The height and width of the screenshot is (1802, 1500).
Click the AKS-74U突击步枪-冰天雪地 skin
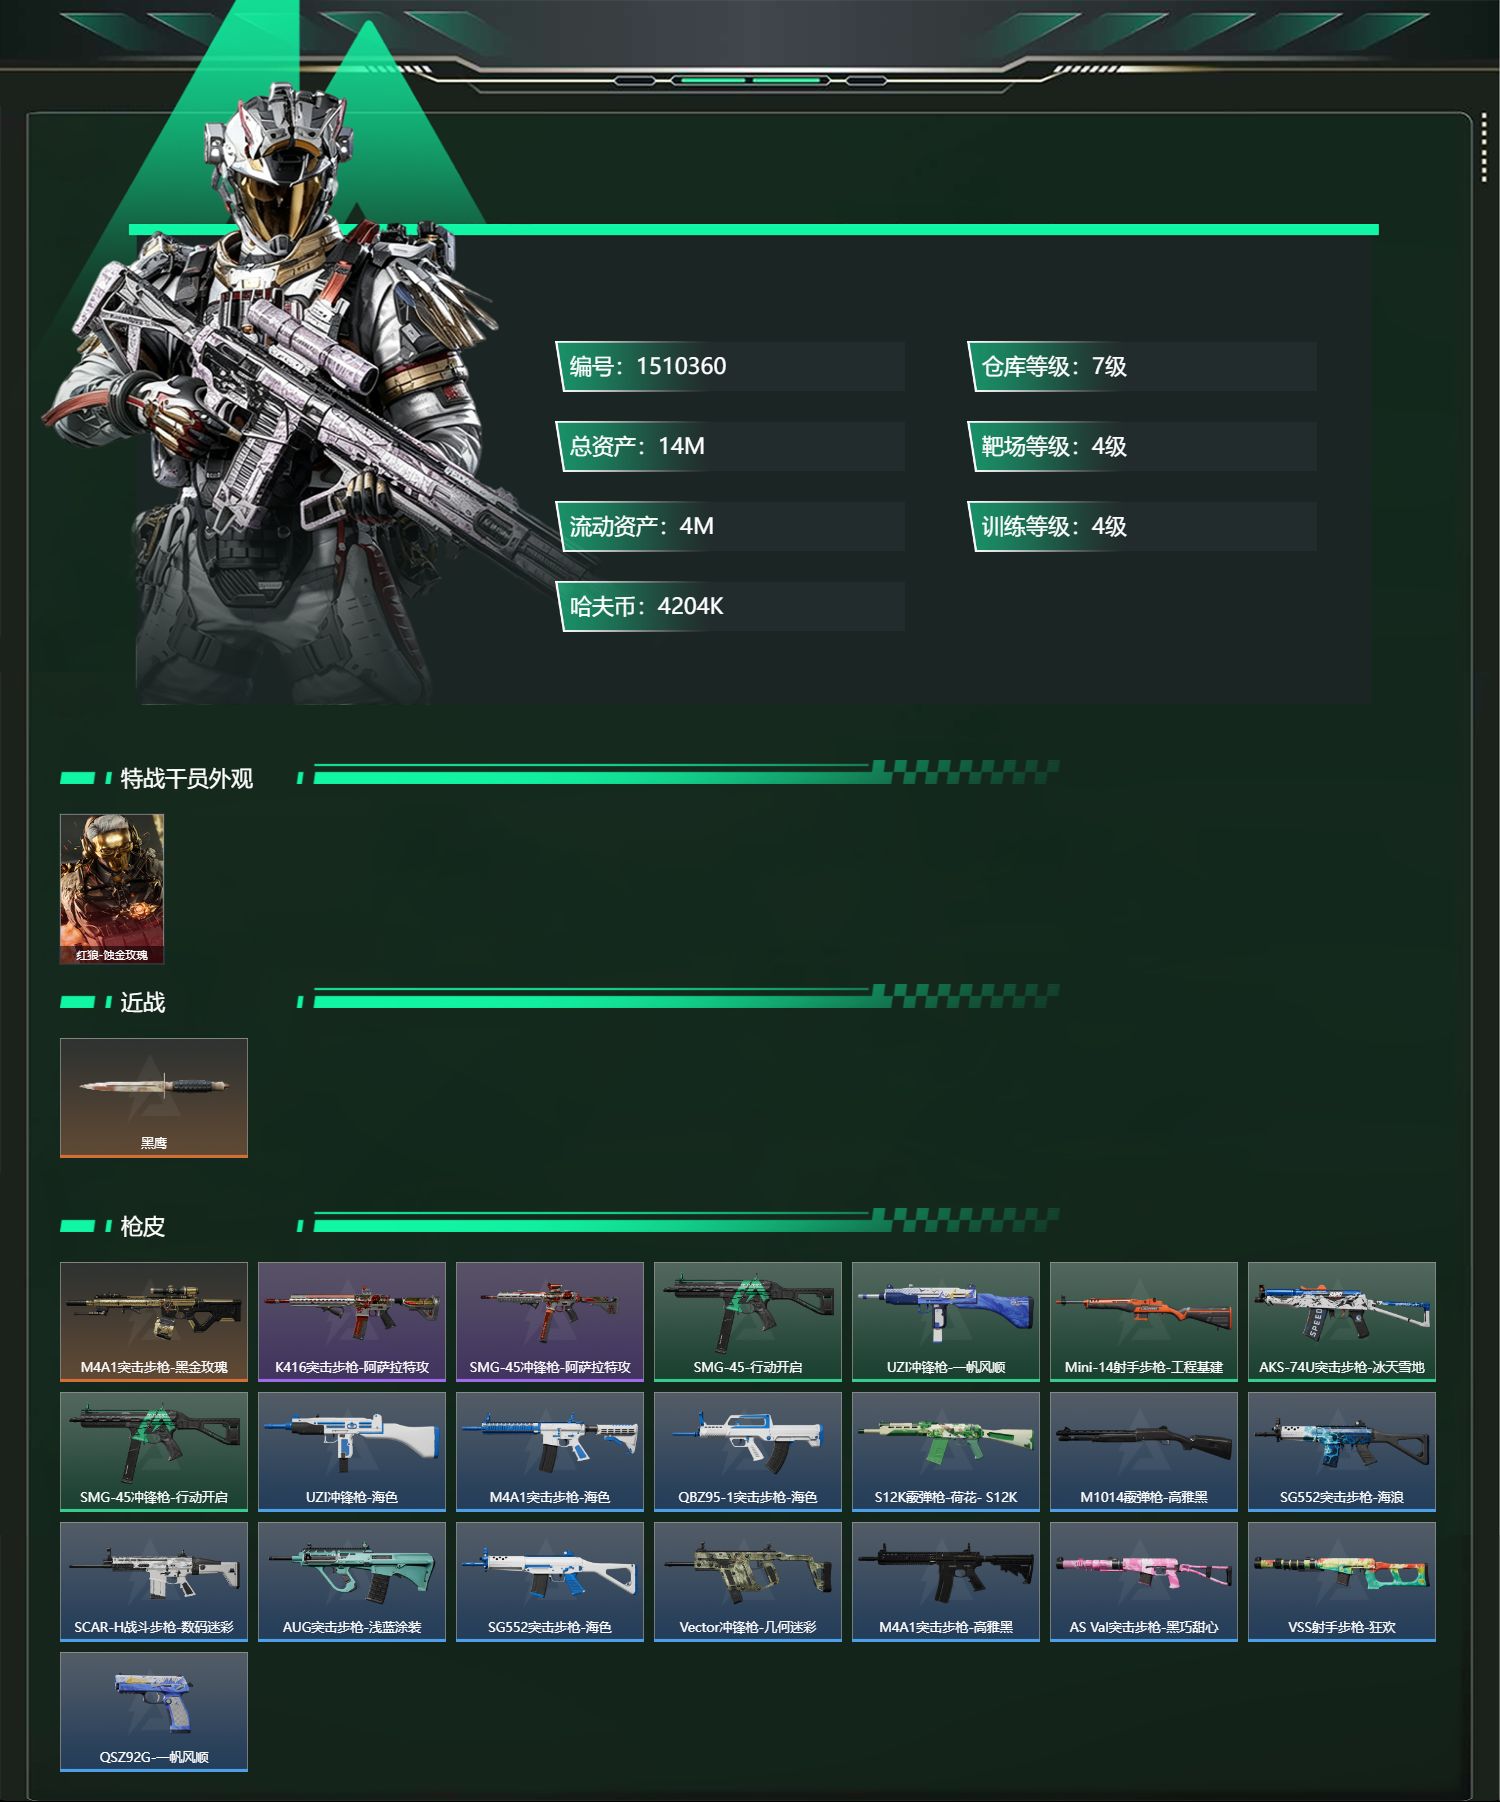click(1342, 1322)
